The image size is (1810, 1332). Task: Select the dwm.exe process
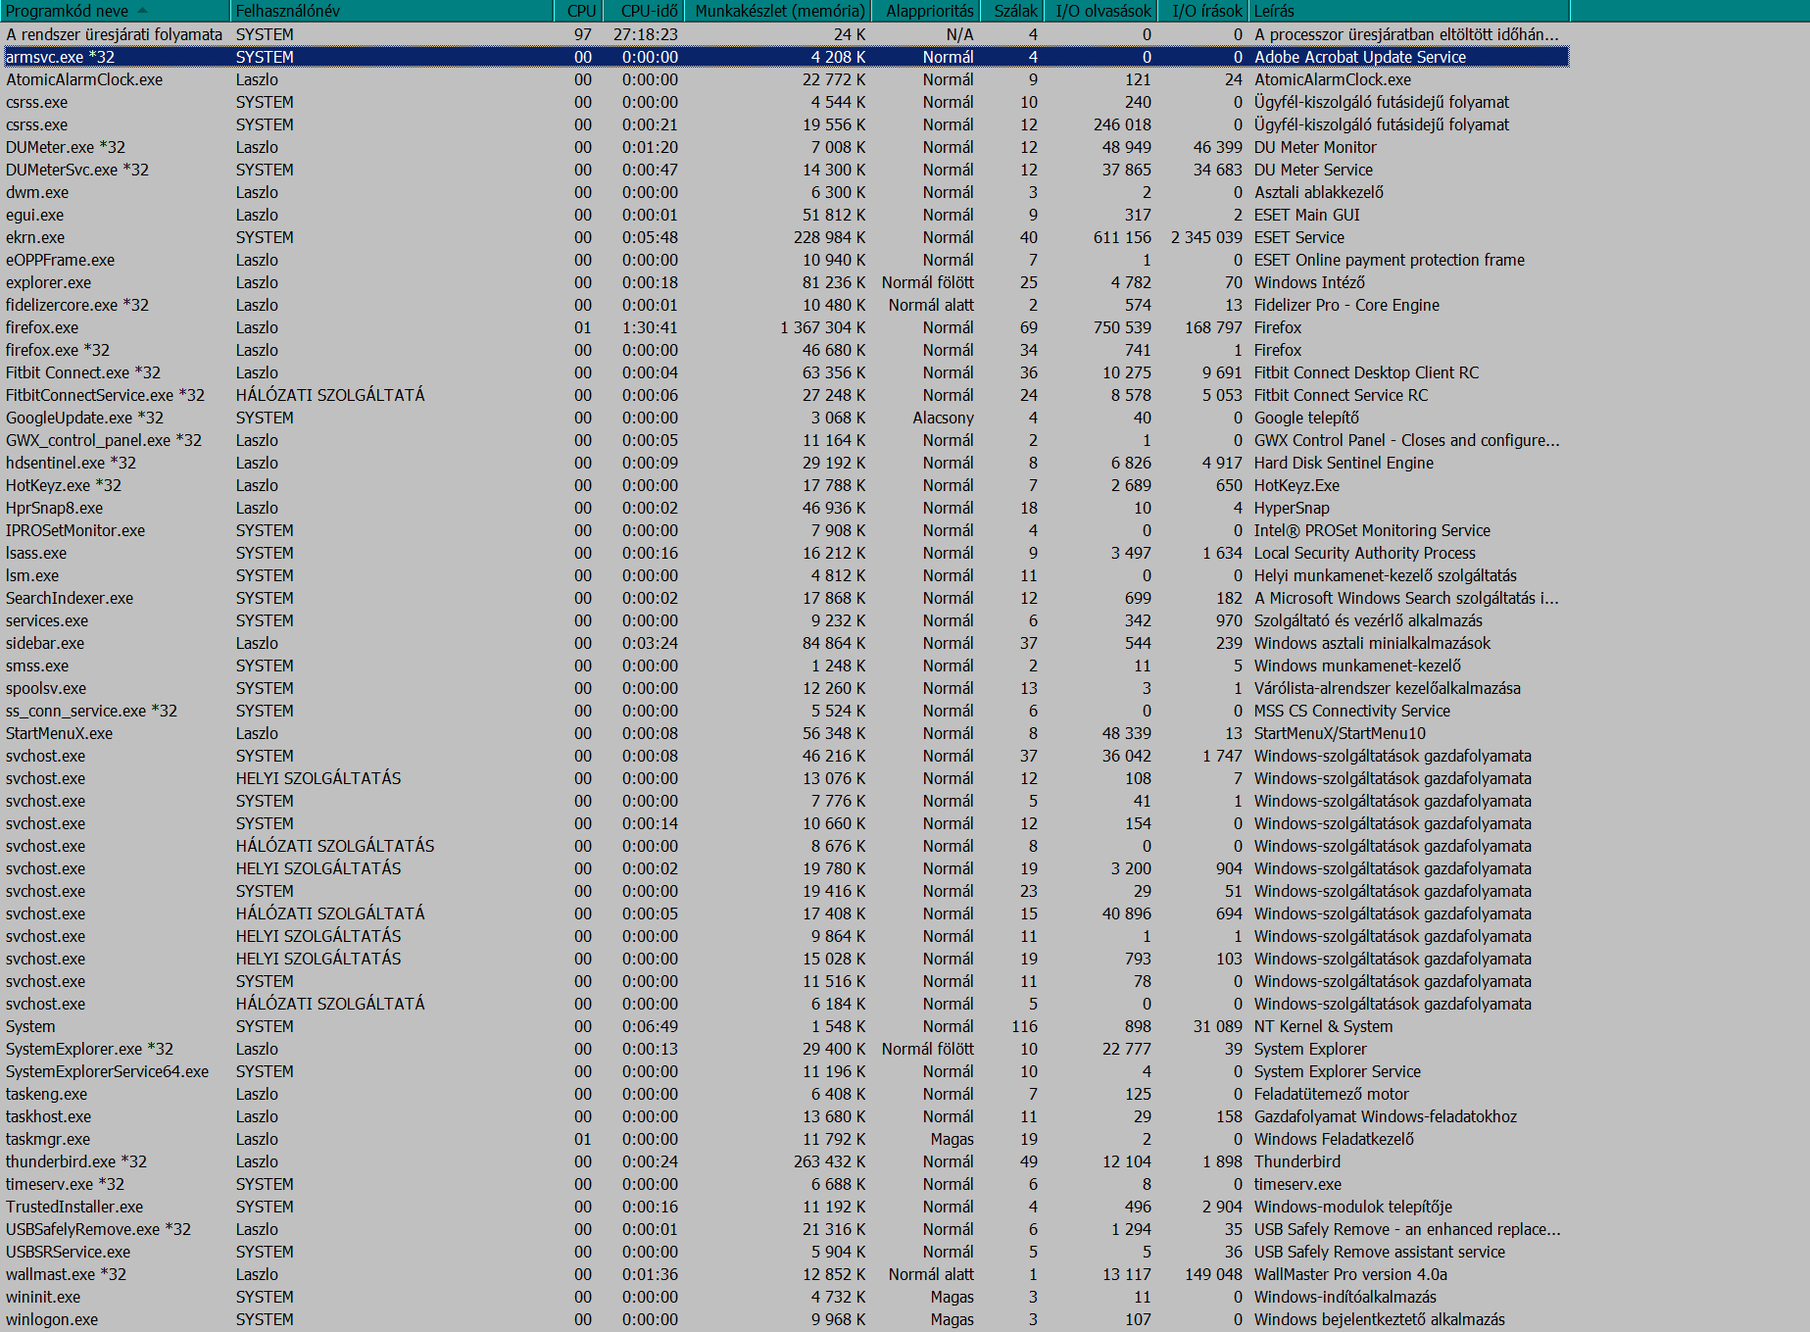(x=785, y=192)
